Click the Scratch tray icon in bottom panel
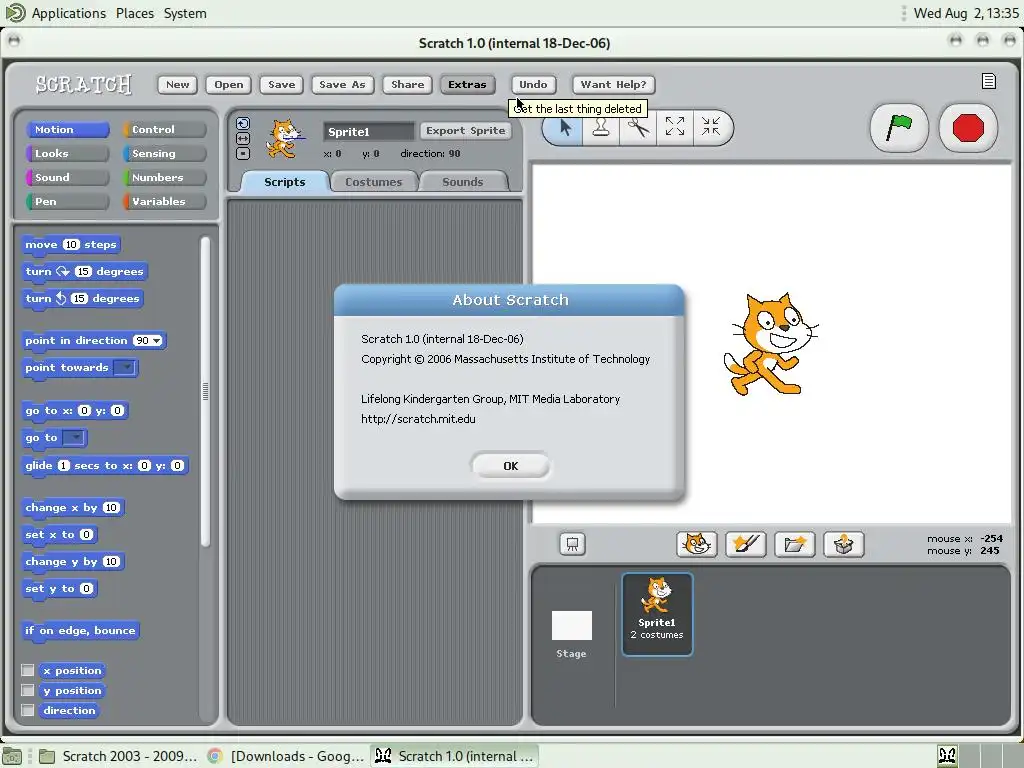The width and height of the screenshot is (1024, 768). [x=947, y=756]
